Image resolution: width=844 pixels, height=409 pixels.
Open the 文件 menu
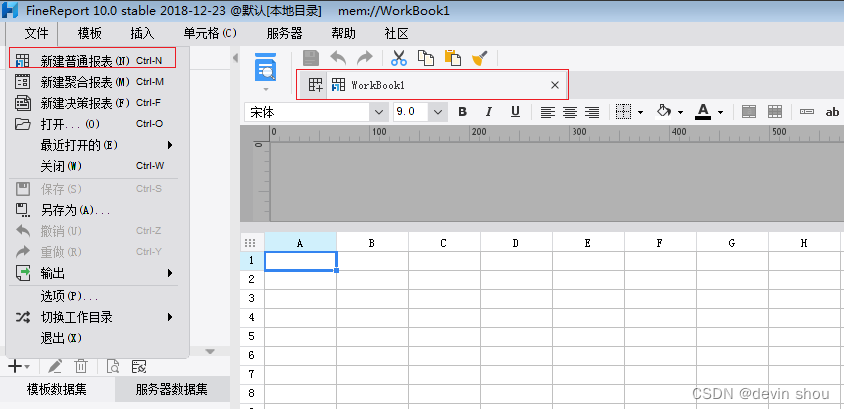click(x=36, y=34)
